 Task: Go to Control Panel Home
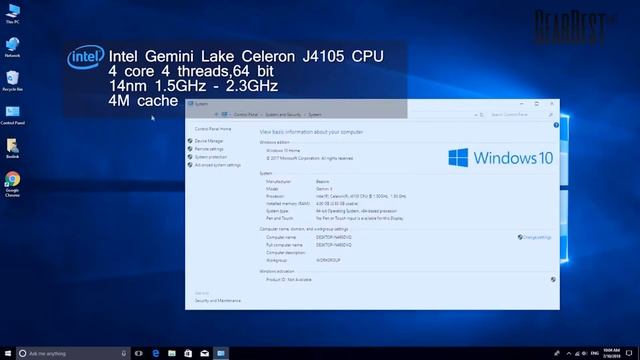pos(213,129)
